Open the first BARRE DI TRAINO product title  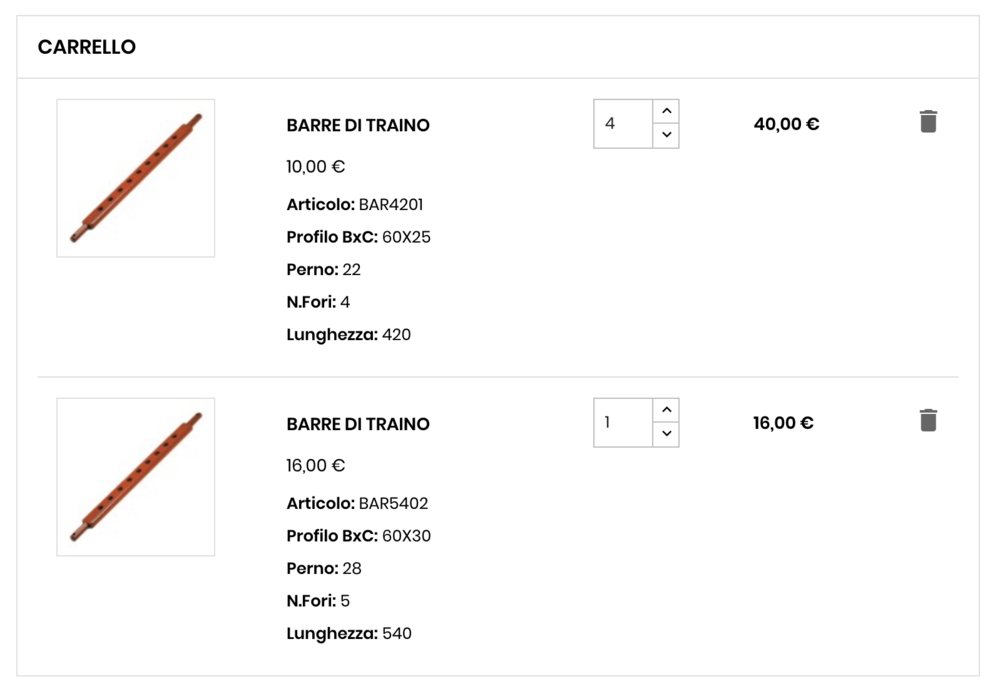(x=358, y=126)
